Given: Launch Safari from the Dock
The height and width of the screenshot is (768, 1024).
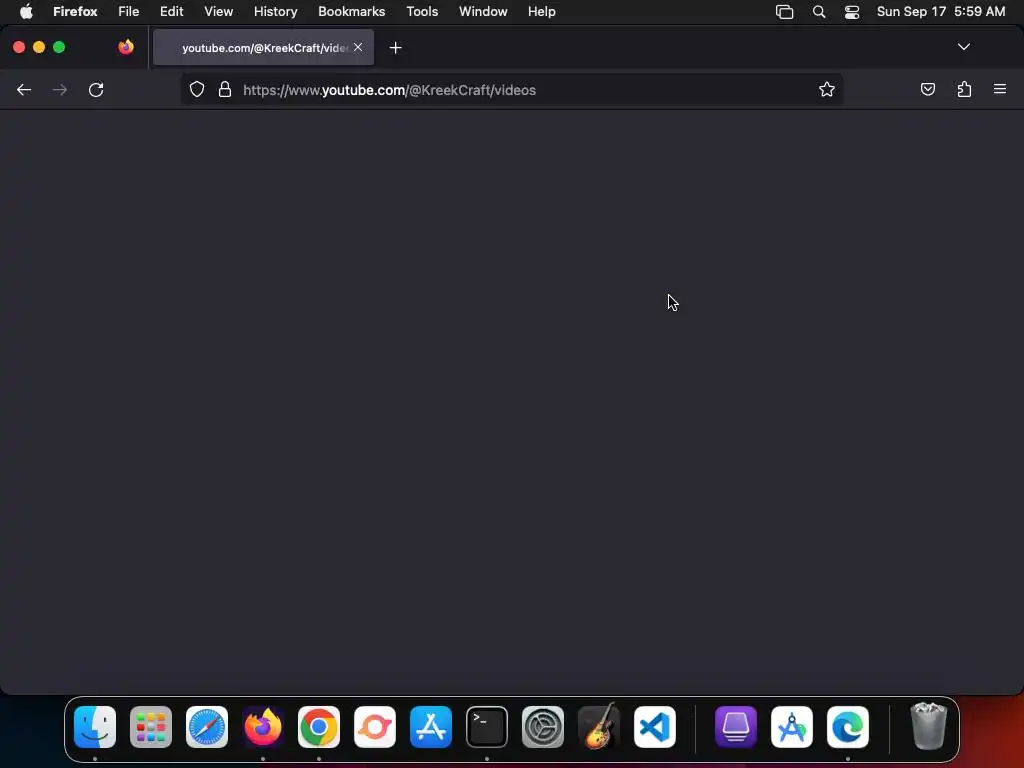Looking at the screenshot, I should point(207,727).
